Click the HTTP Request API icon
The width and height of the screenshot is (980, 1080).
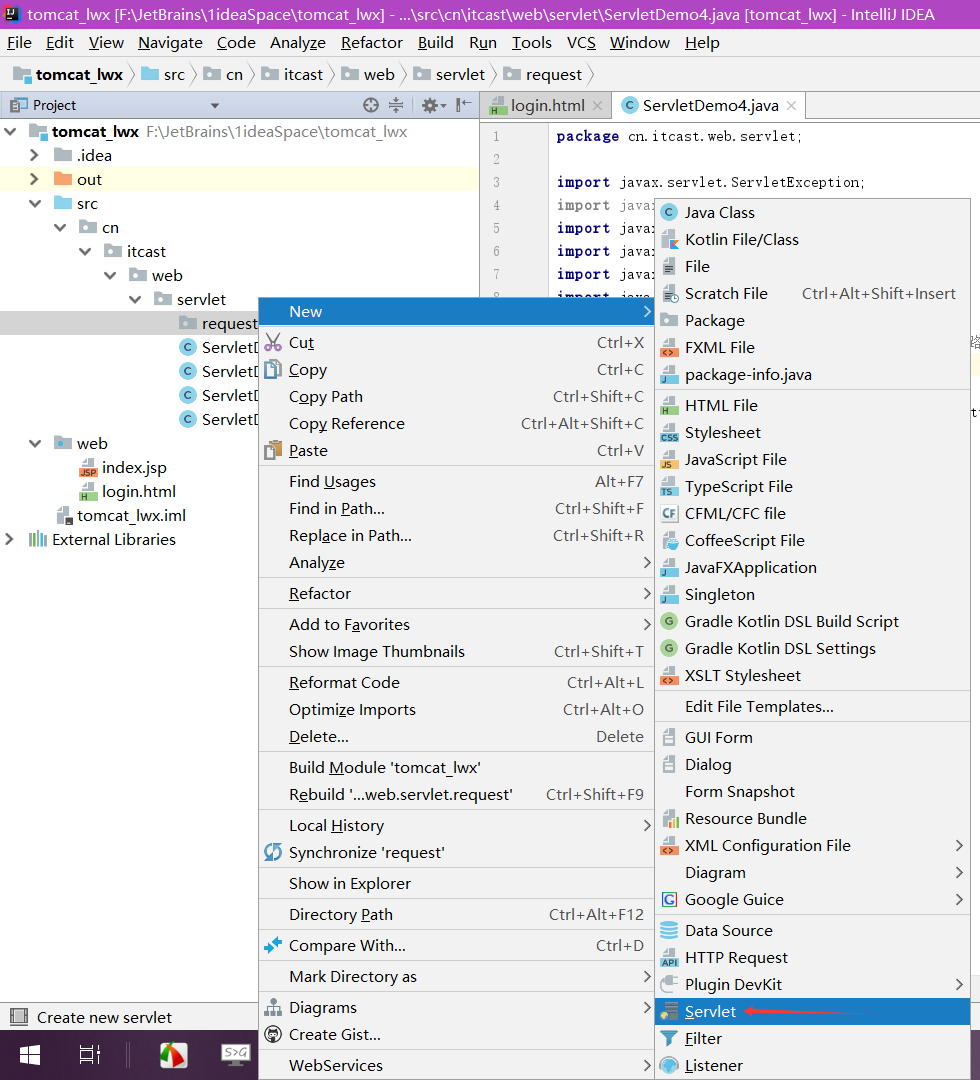coord(669,957)
